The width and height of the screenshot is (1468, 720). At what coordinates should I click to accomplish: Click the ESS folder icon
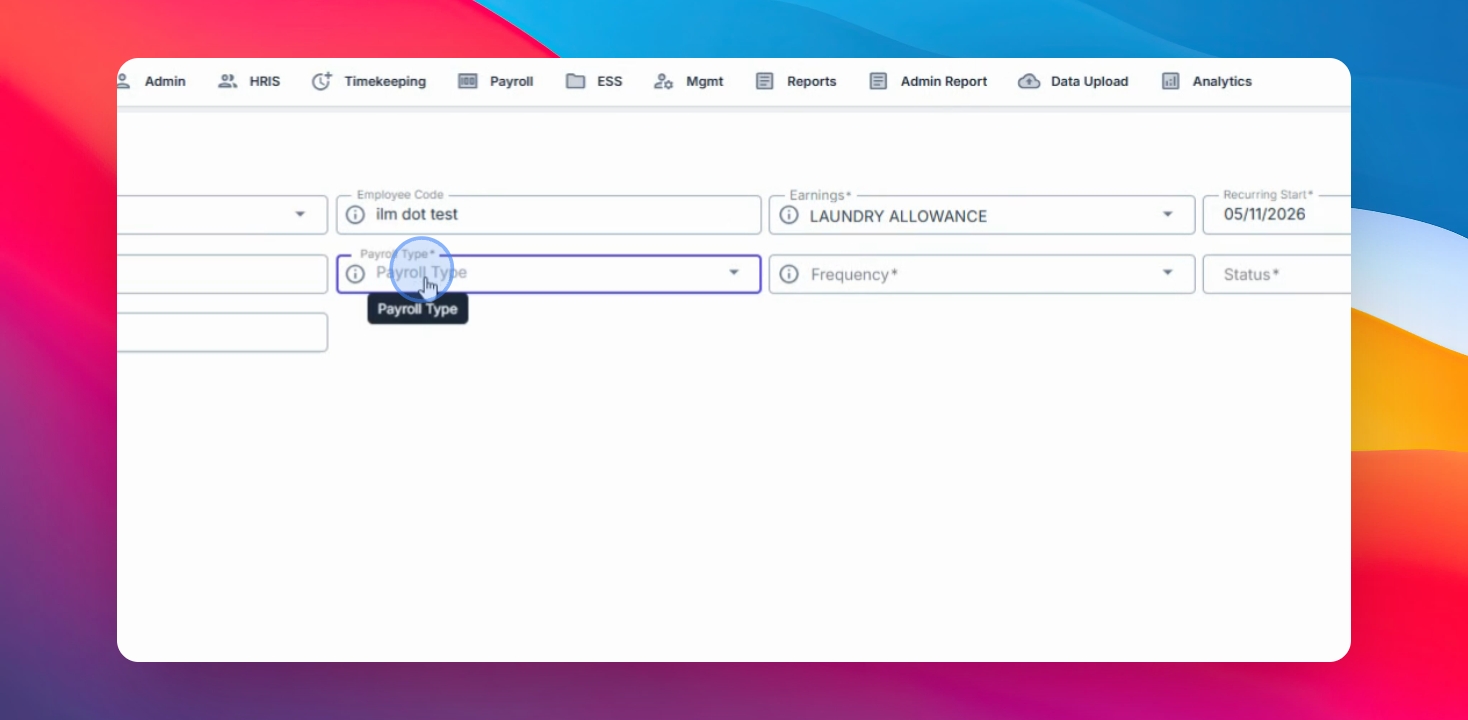click(x=575, y=81)
